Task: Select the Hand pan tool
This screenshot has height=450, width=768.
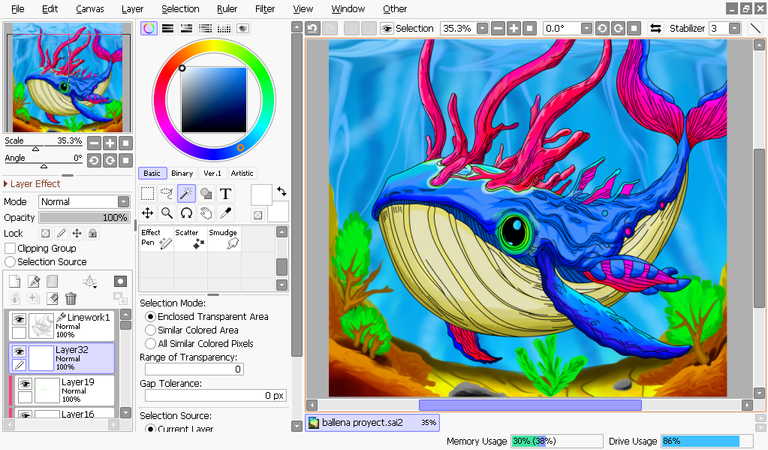Action: [x=206, y=213]
